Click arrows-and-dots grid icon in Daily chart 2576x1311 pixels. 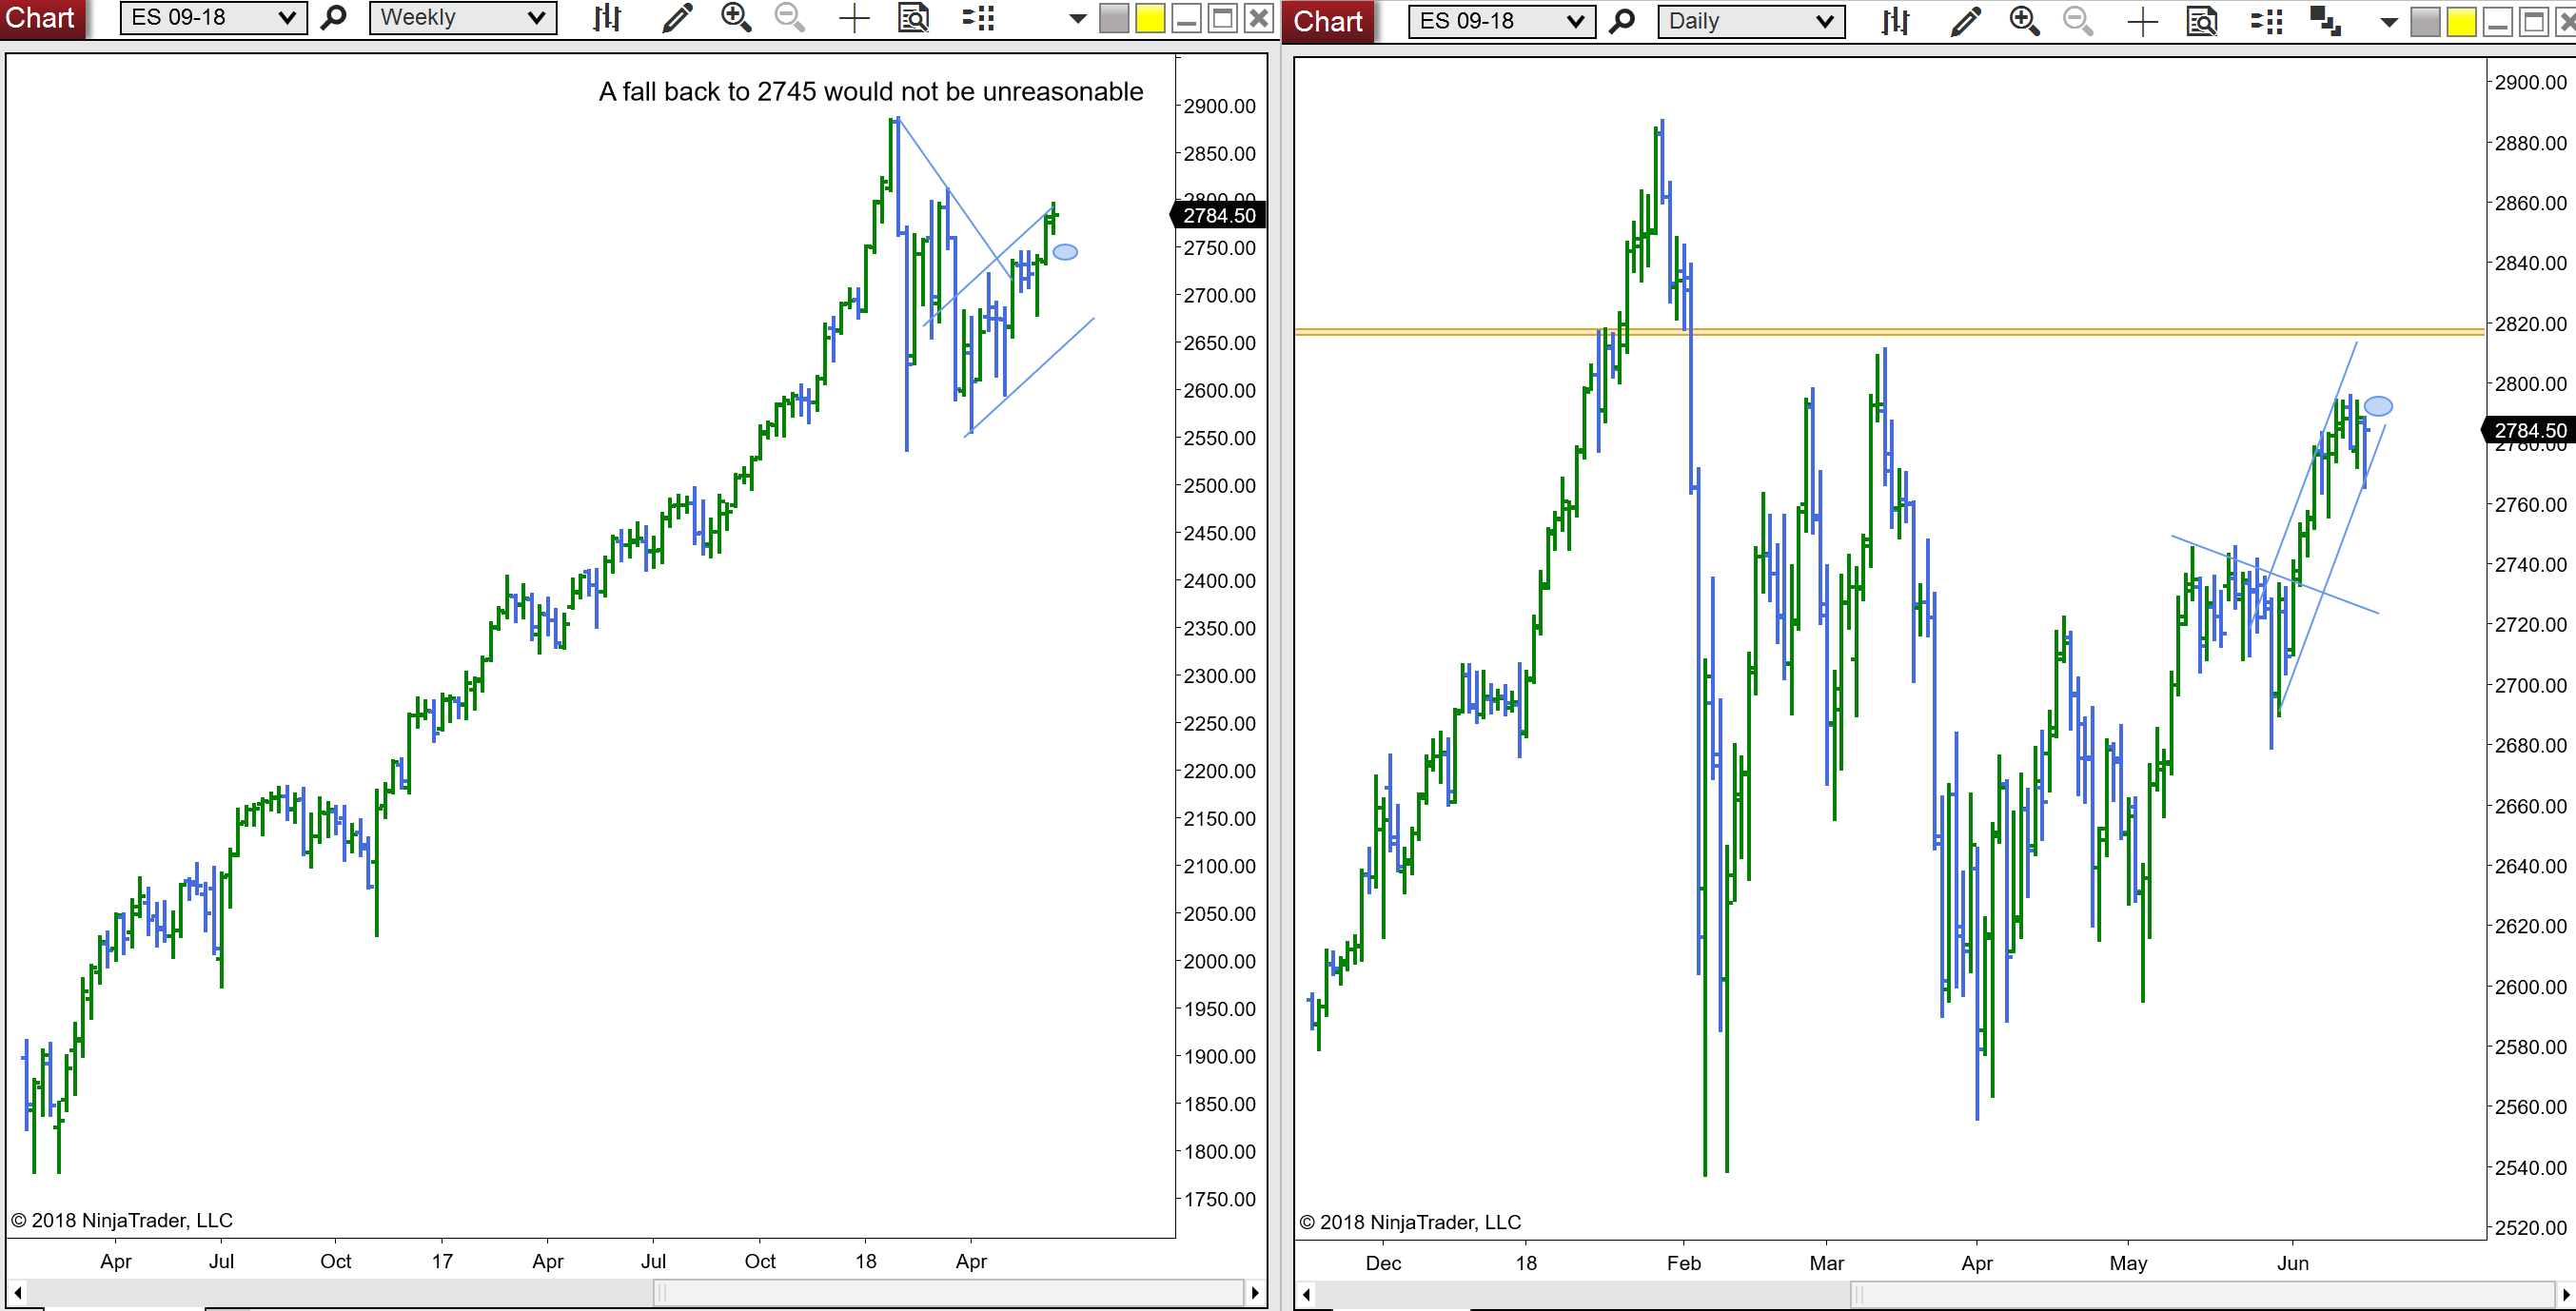[2266, 21]
